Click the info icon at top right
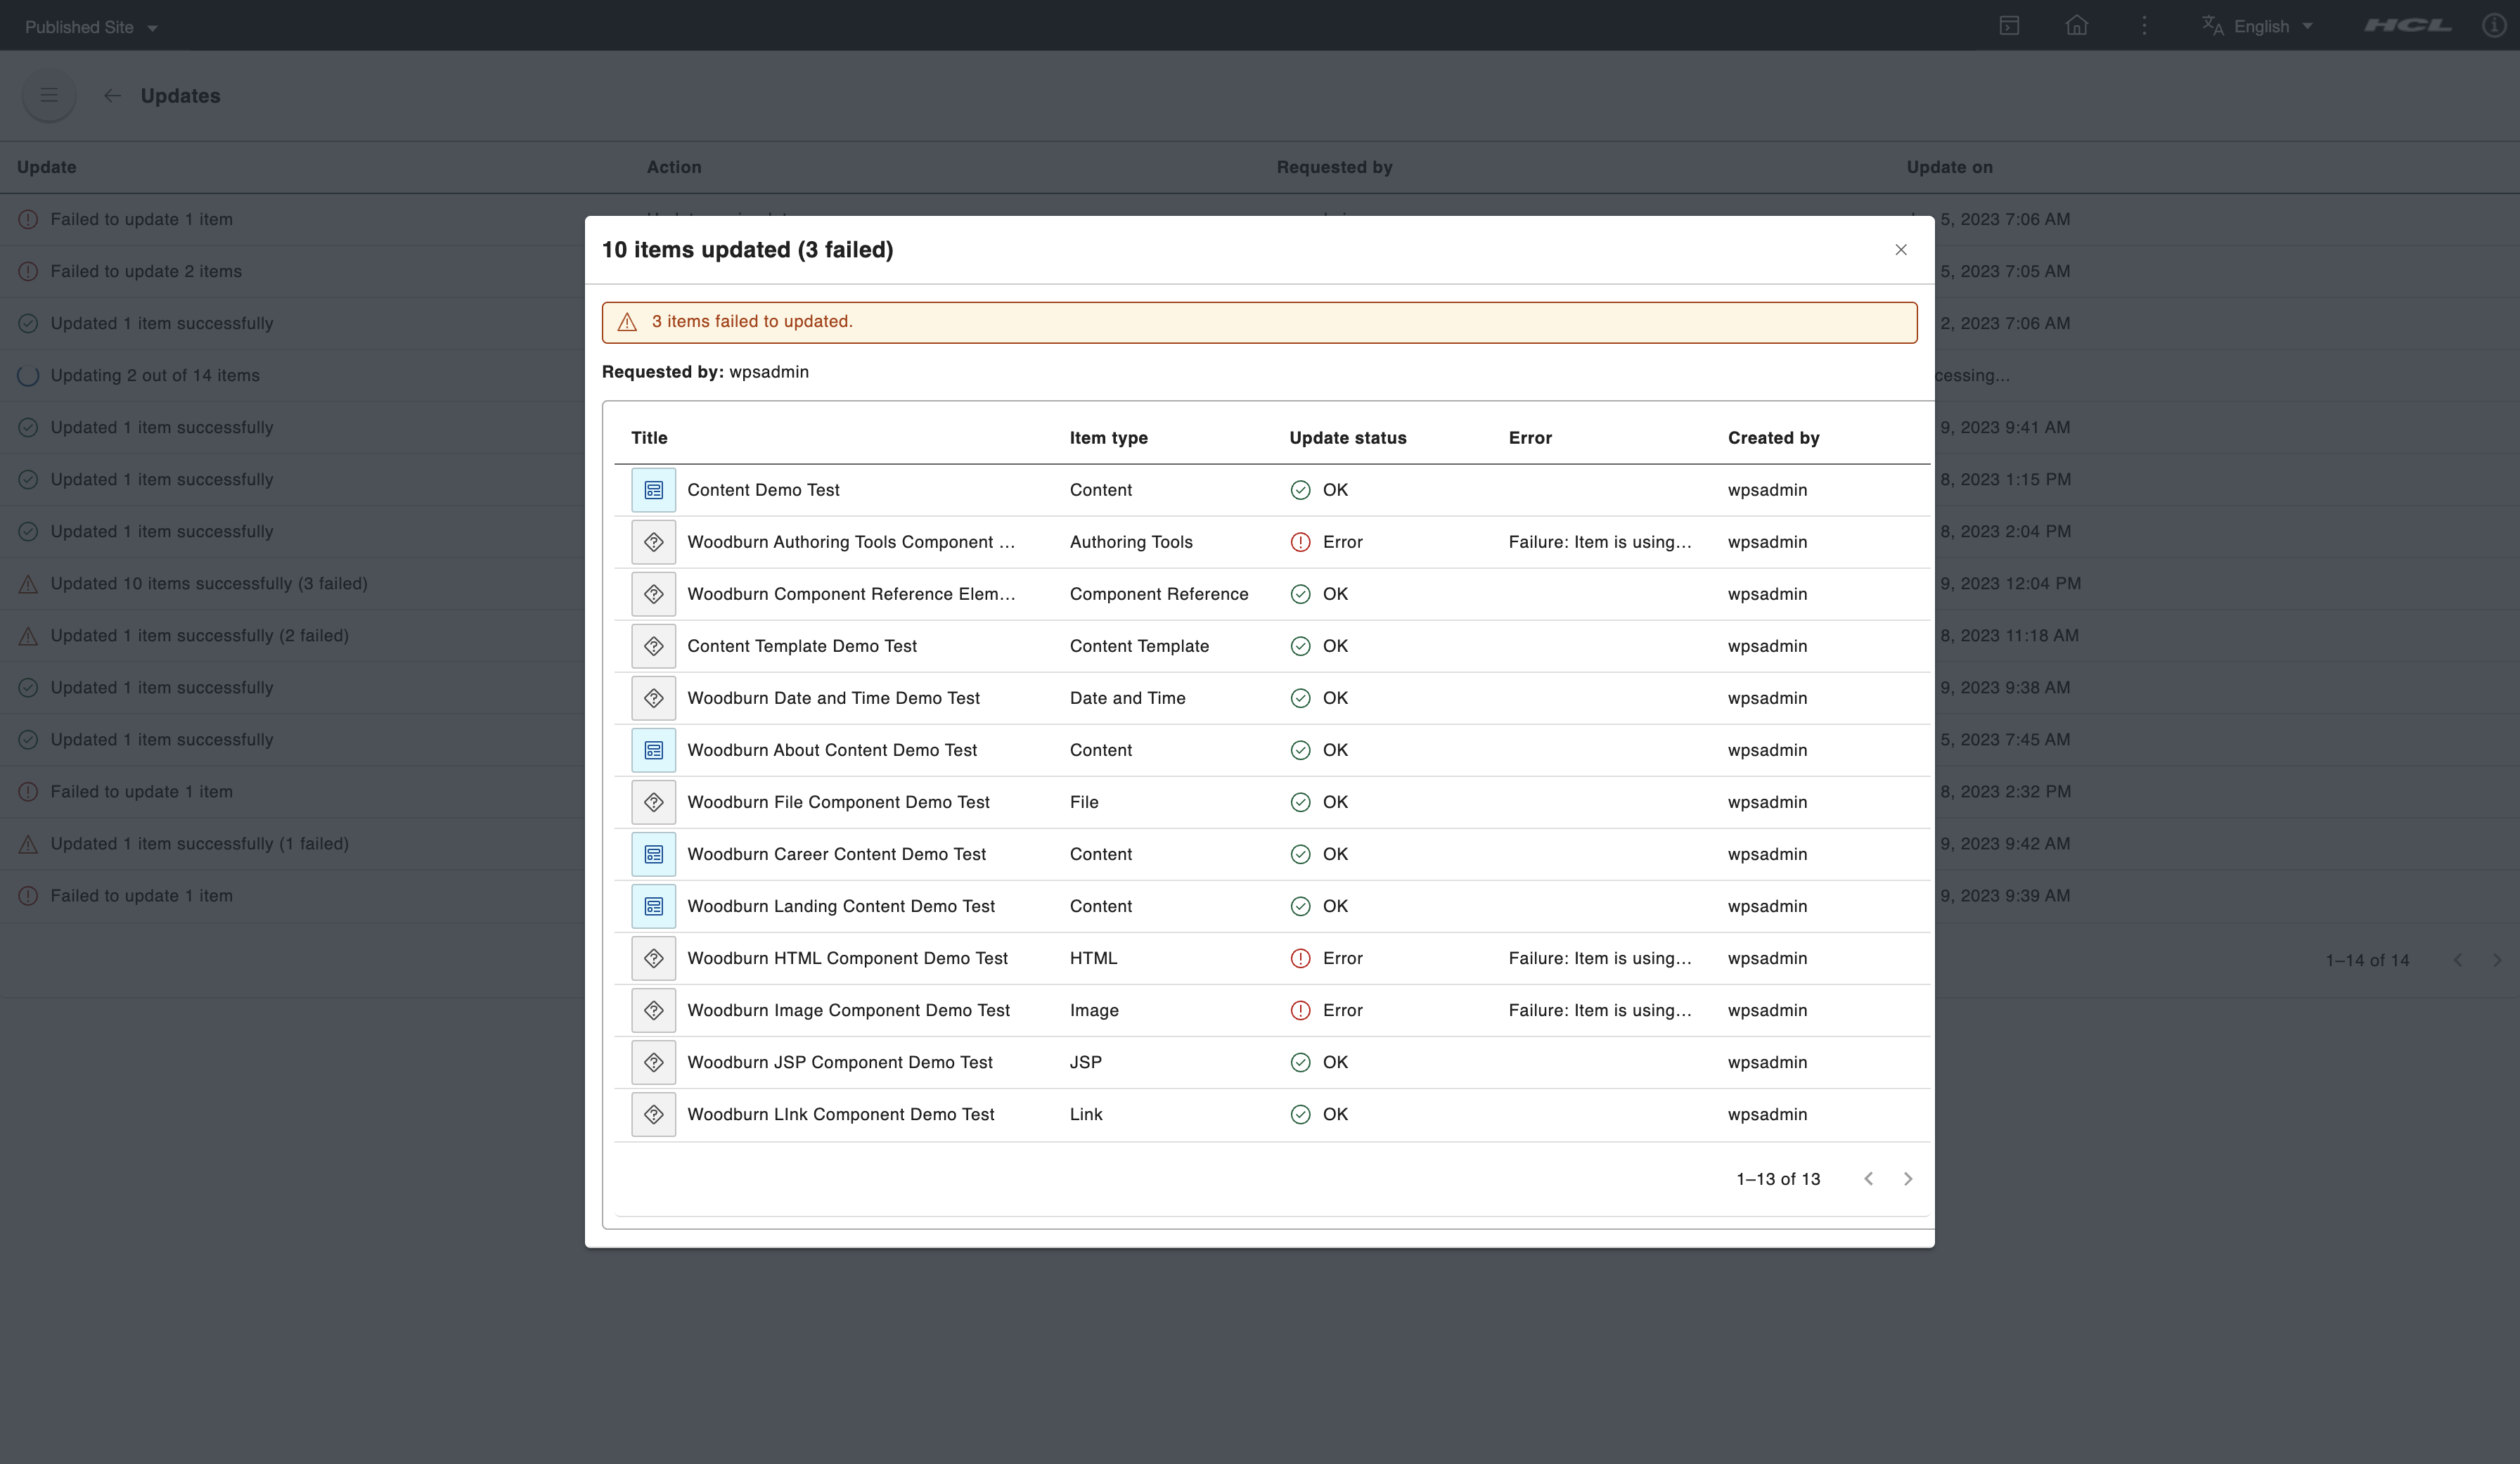The width and height of the screenshot is (2520, 1464). [x=2493, y=26]
